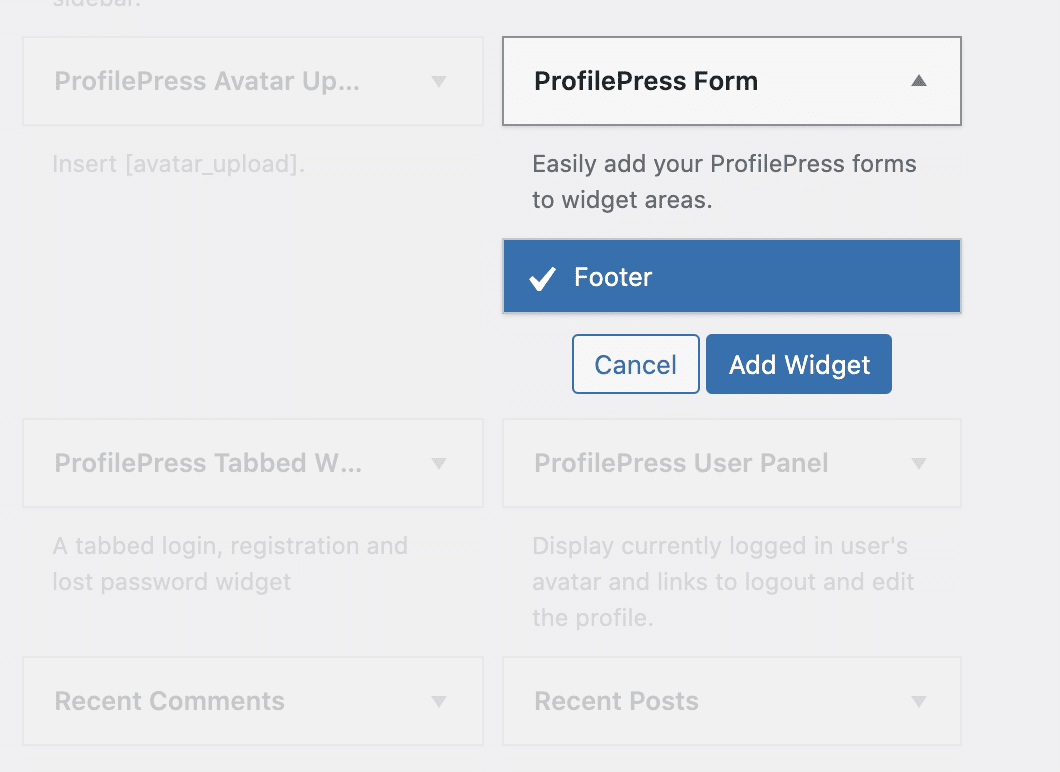
Task: Select ProfilePress User Panel widget title
Action: (681, 463)
